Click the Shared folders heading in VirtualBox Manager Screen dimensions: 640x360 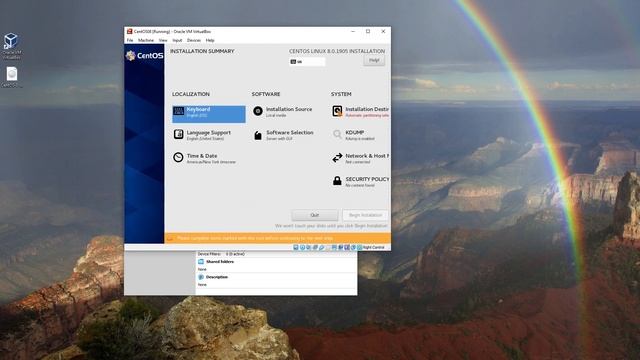point(220,262)
